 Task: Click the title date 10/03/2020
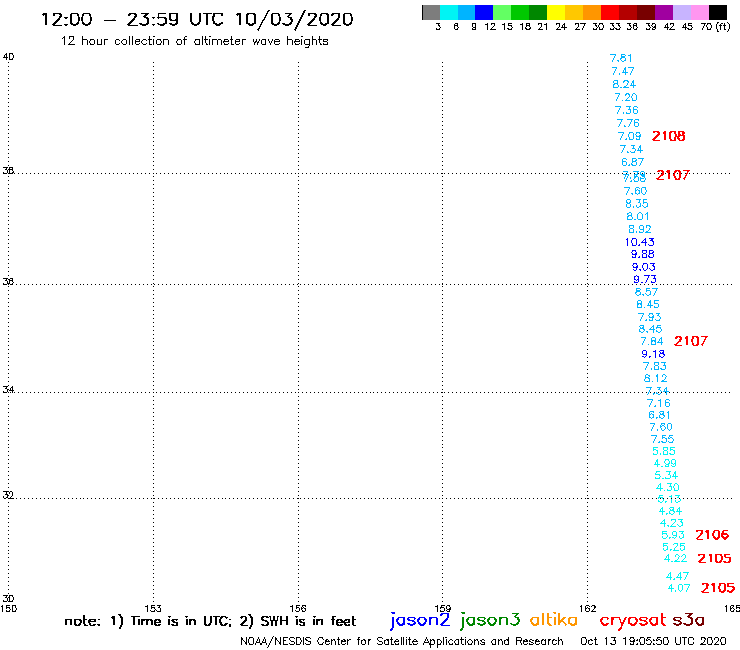click(294, 19)
